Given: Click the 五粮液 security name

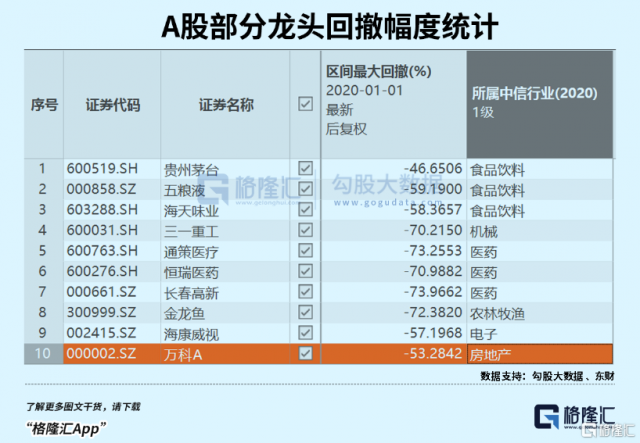Looking at the screenshot, I should [185, 189].
